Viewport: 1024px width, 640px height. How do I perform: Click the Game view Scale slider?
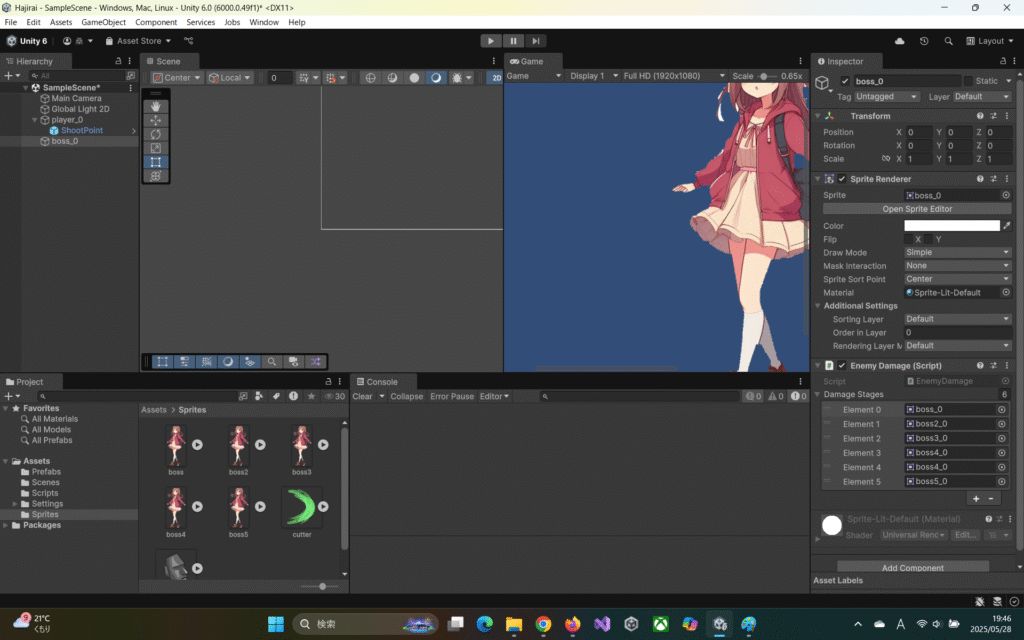(x=765, y=76)
